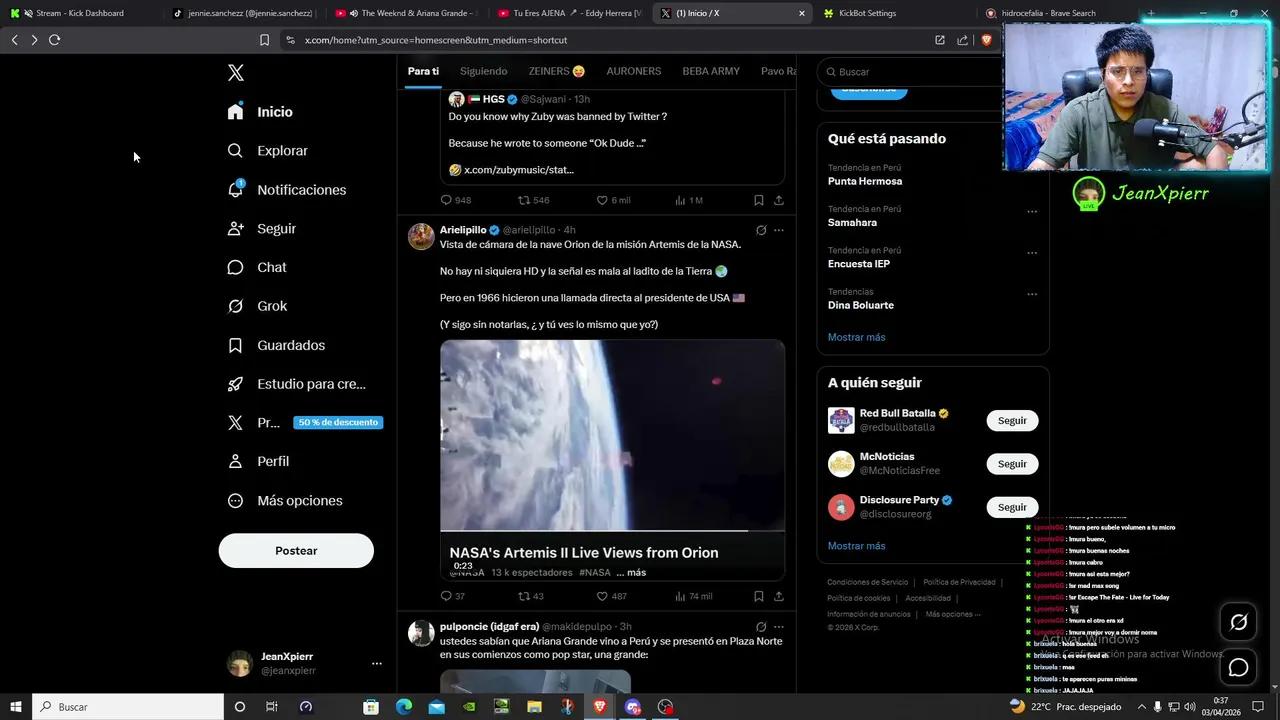Click the Postear button
The height and width of the screenshot is (720, 1280).
point(296,551)
